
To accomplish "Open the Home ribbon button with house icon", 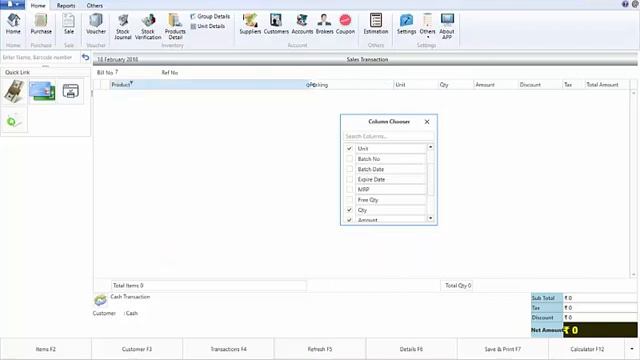I will click(x=13, y=24).
